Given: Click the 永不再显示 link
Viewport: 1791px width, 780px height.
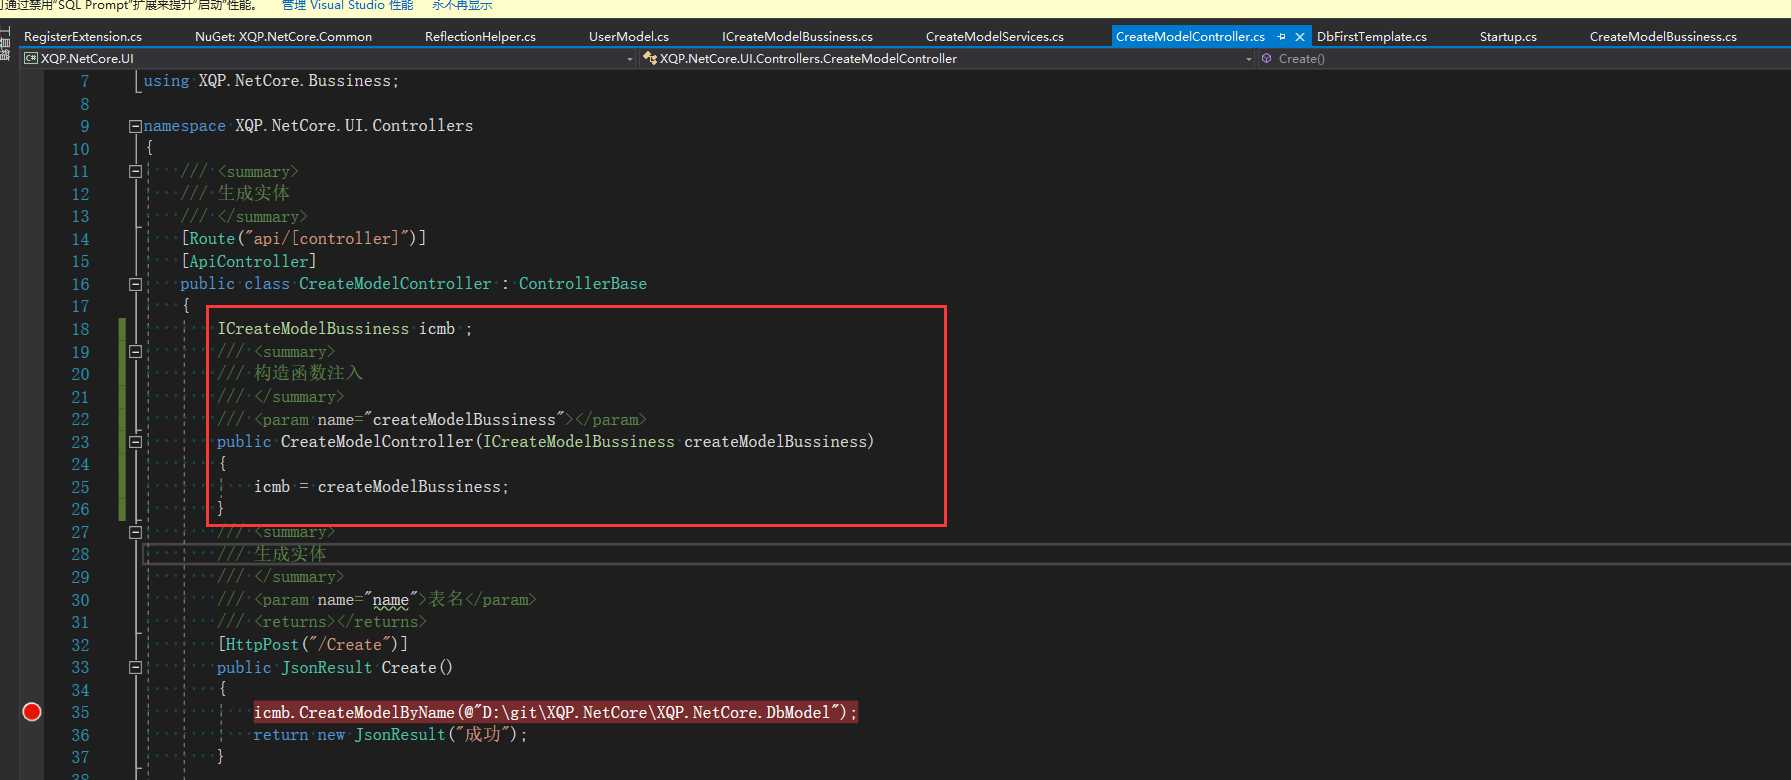Looking at the screenshot, I should [462, 6].
